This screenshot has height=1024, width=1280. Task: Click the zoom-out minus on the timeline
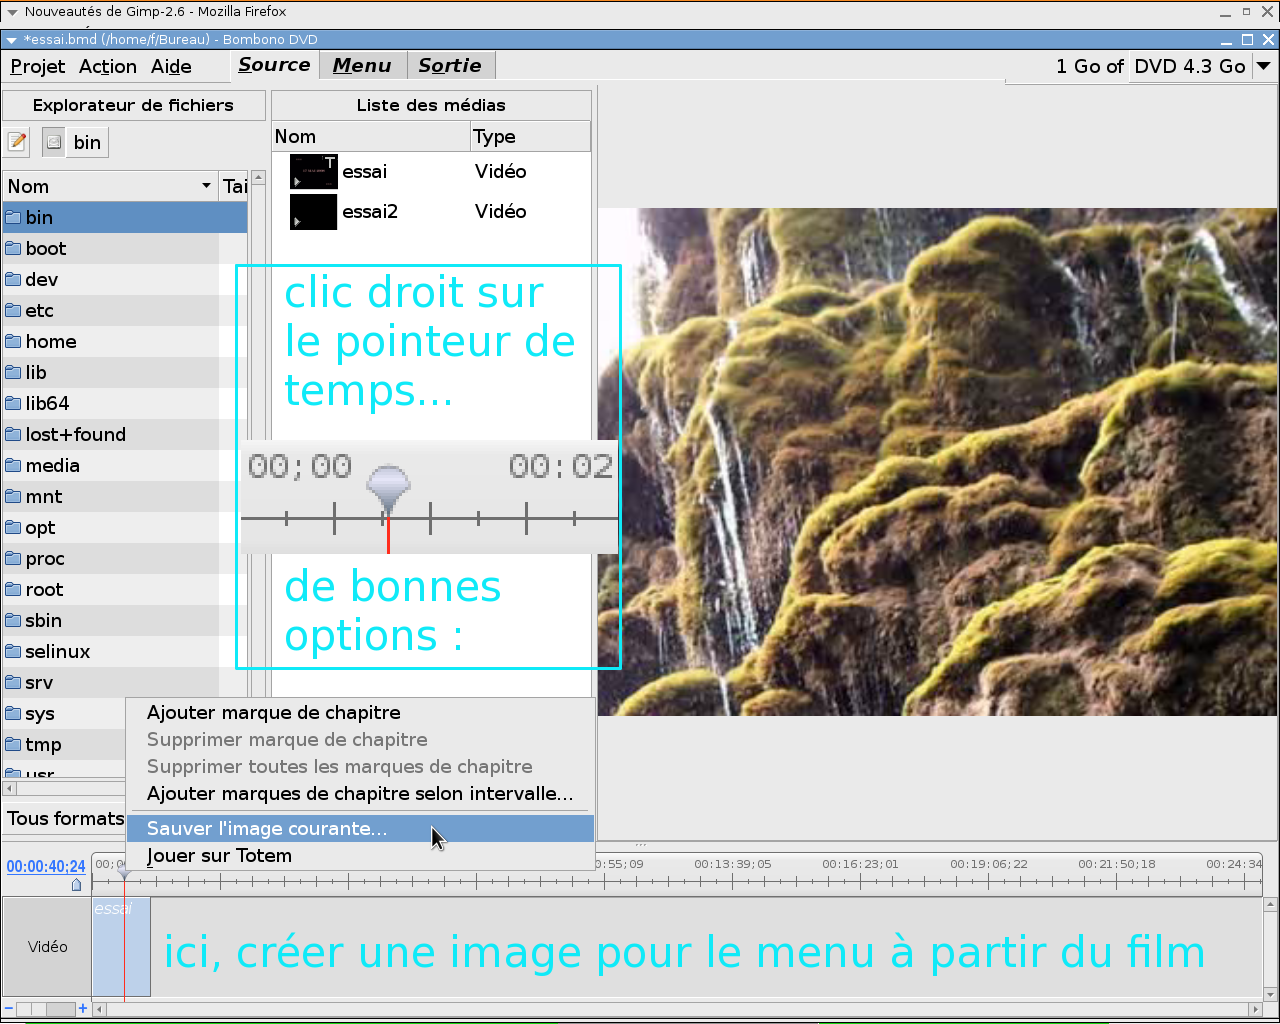[x=9, y=1009]
